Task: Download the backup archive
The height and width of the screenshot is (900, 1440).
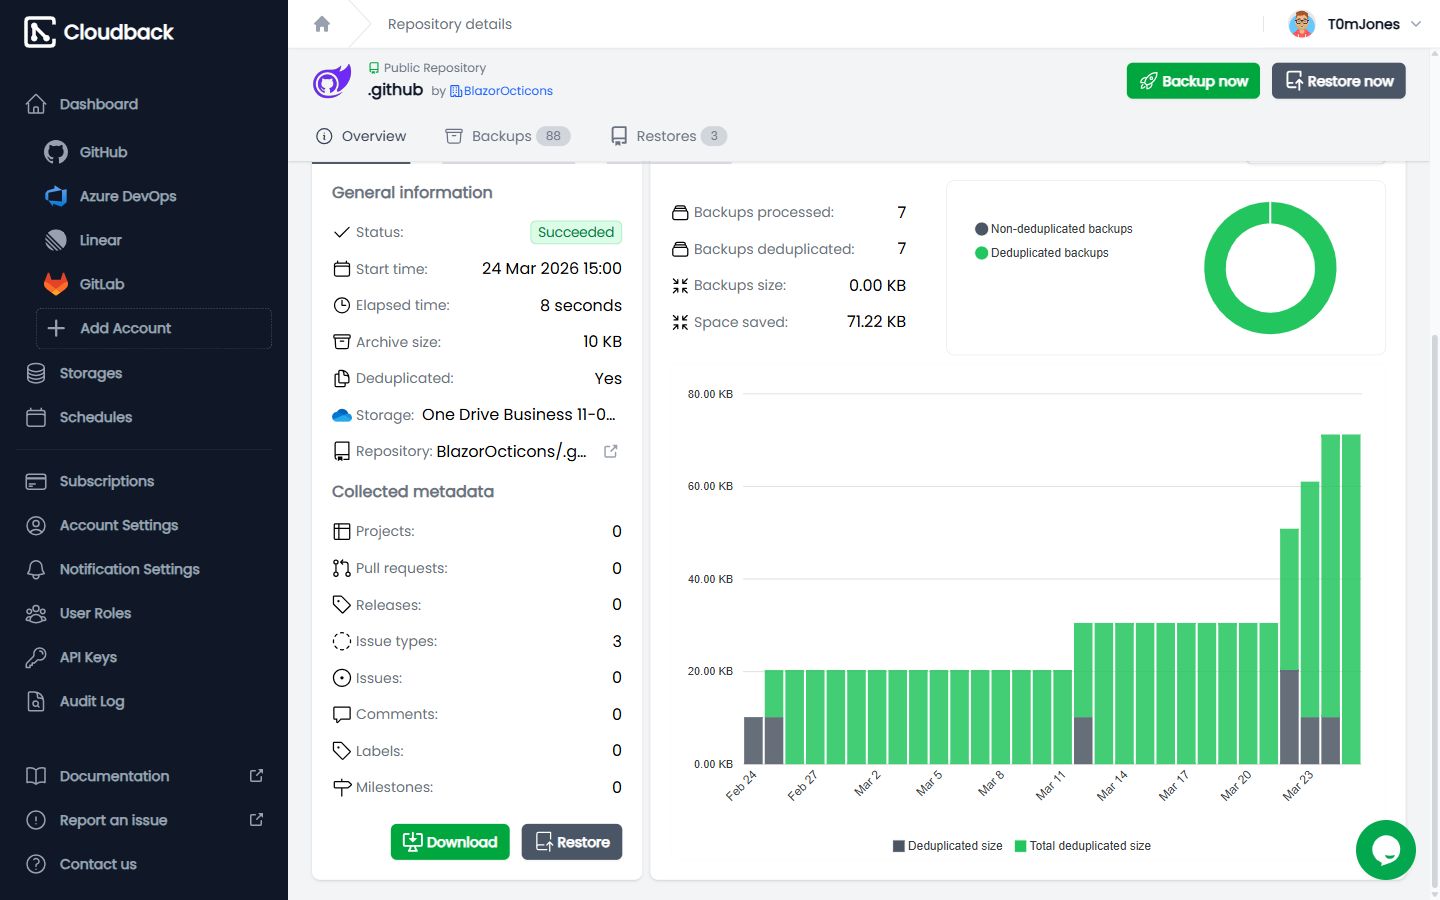Action: click(x=450, y=842)
